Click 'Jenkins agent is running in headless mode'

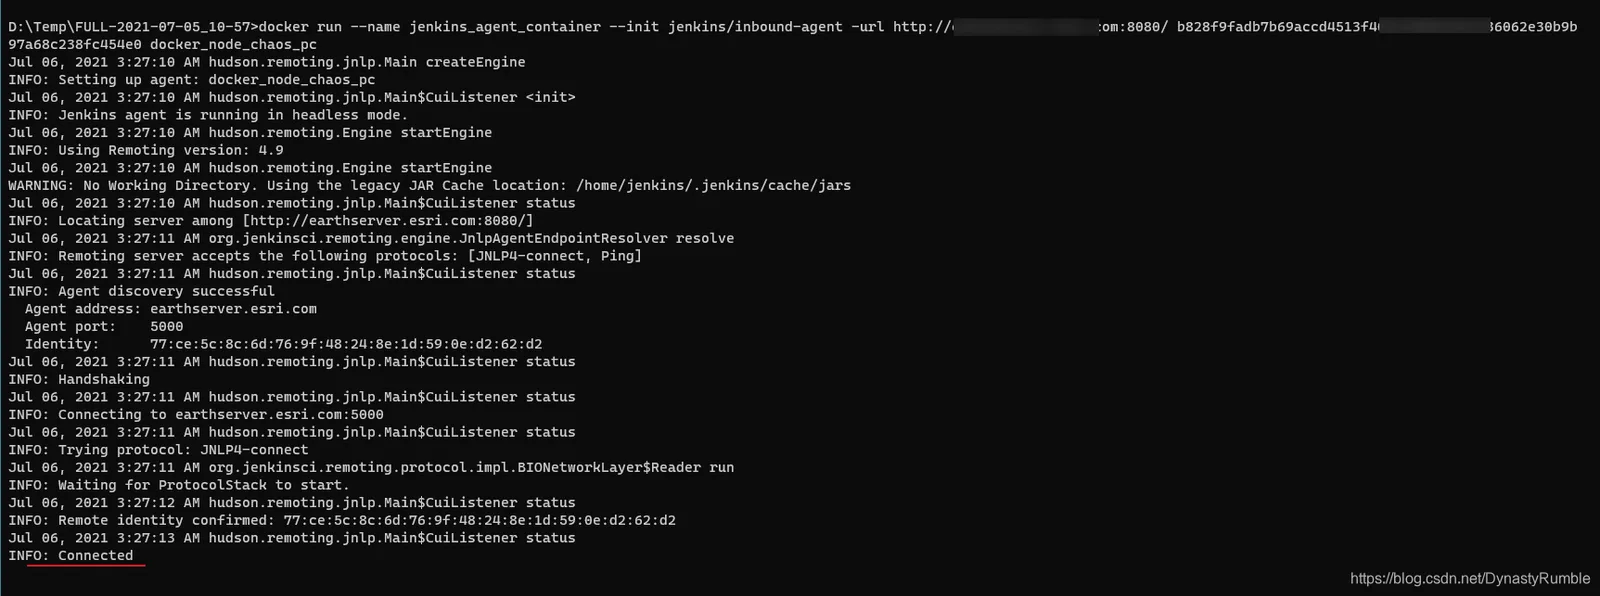[x=208, y=115]
